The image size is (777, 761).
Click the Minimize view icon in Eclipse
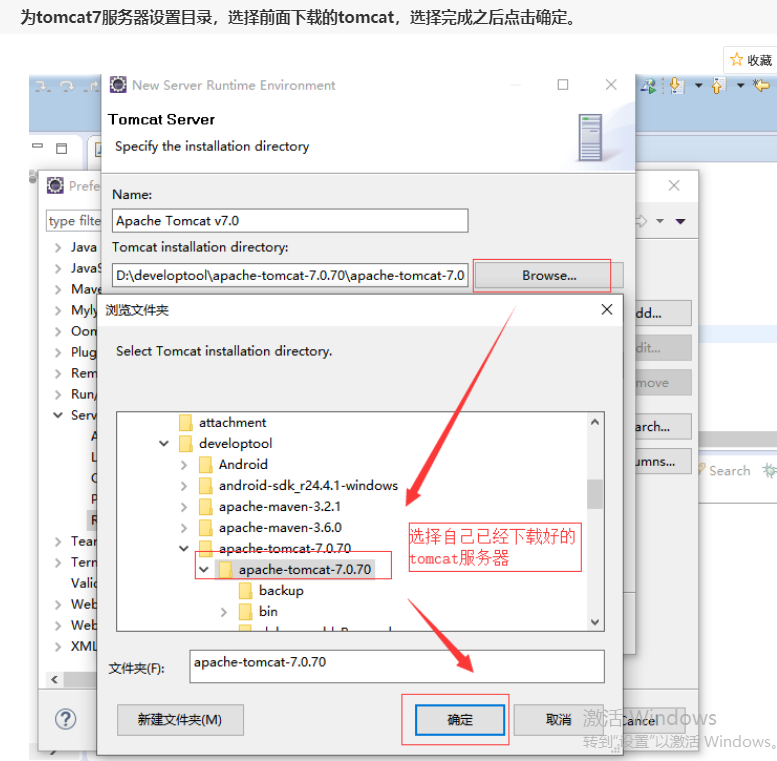(x=38, y=146)
